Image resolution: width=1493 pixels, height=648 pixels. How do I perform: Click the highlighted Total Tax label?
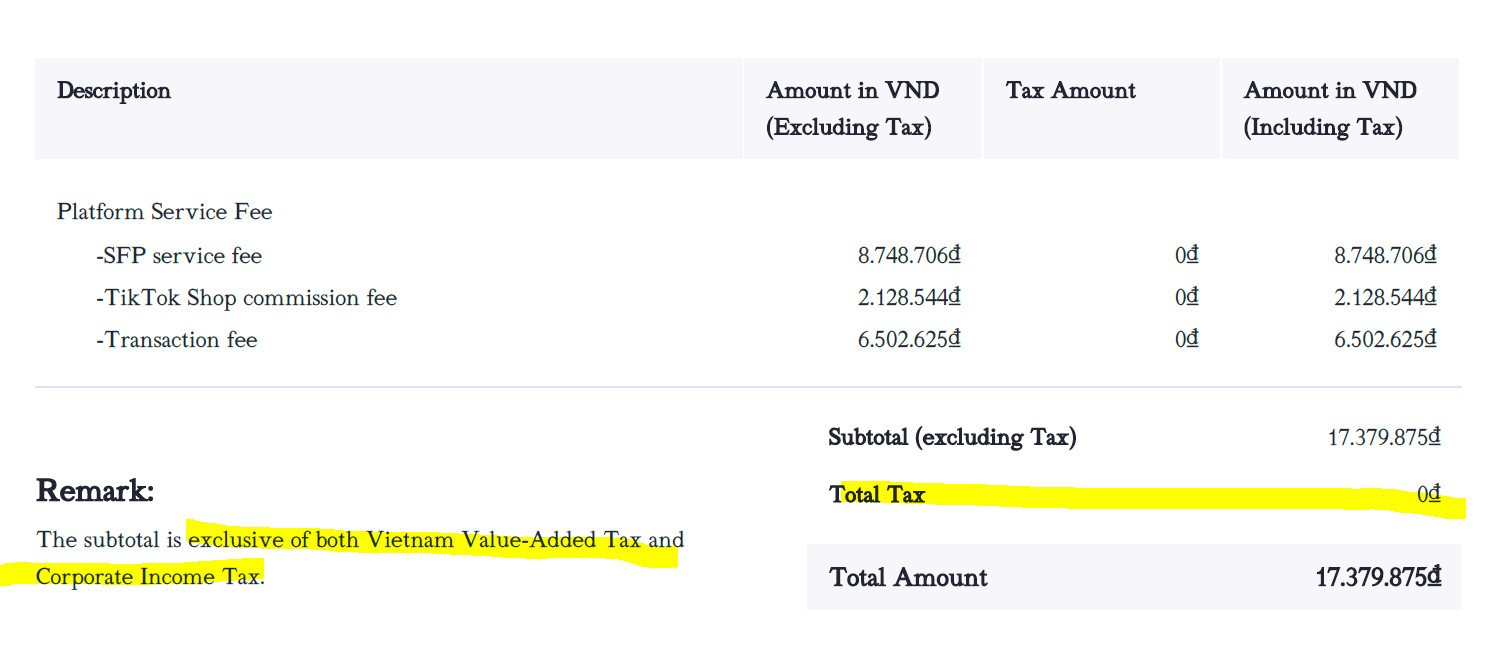877,494
